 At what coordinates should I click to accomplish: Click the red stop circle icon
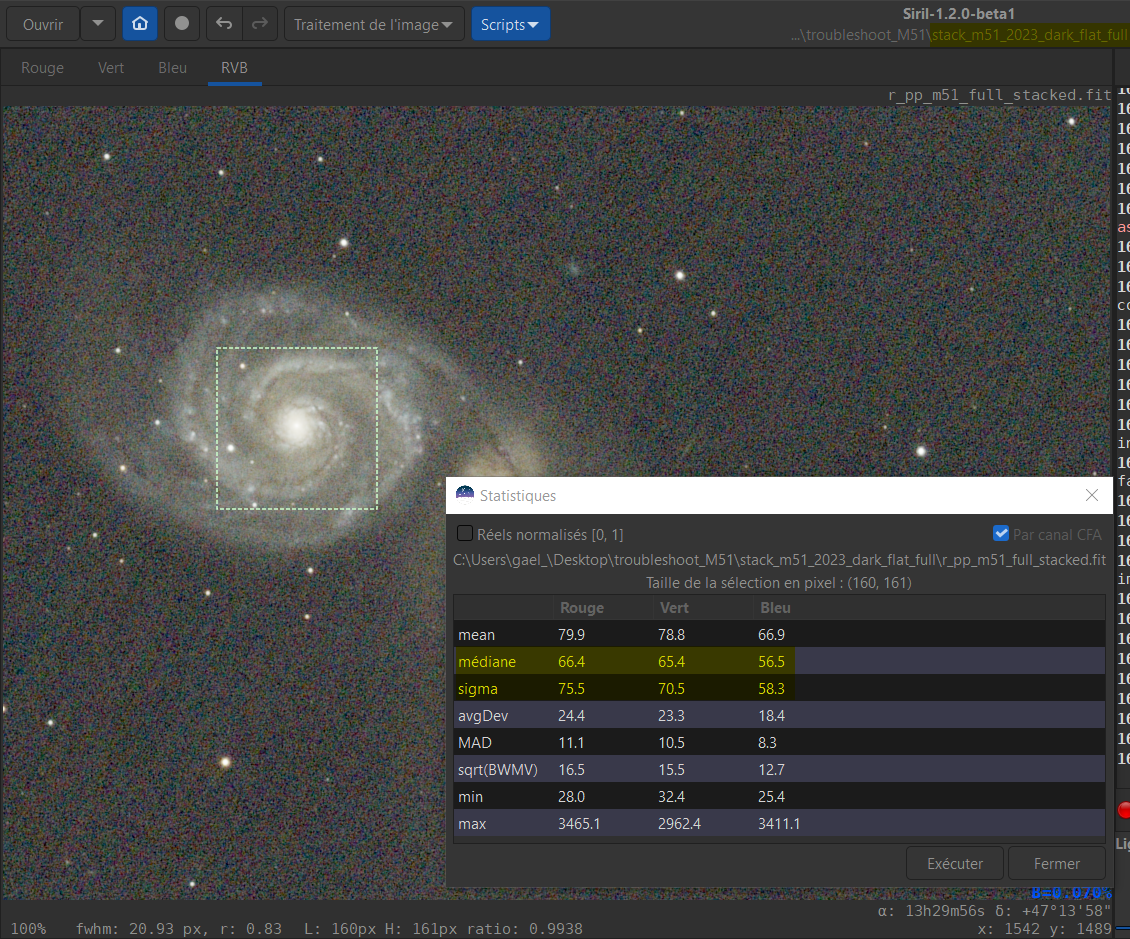pyautogui.click(x=1124, y=810)
